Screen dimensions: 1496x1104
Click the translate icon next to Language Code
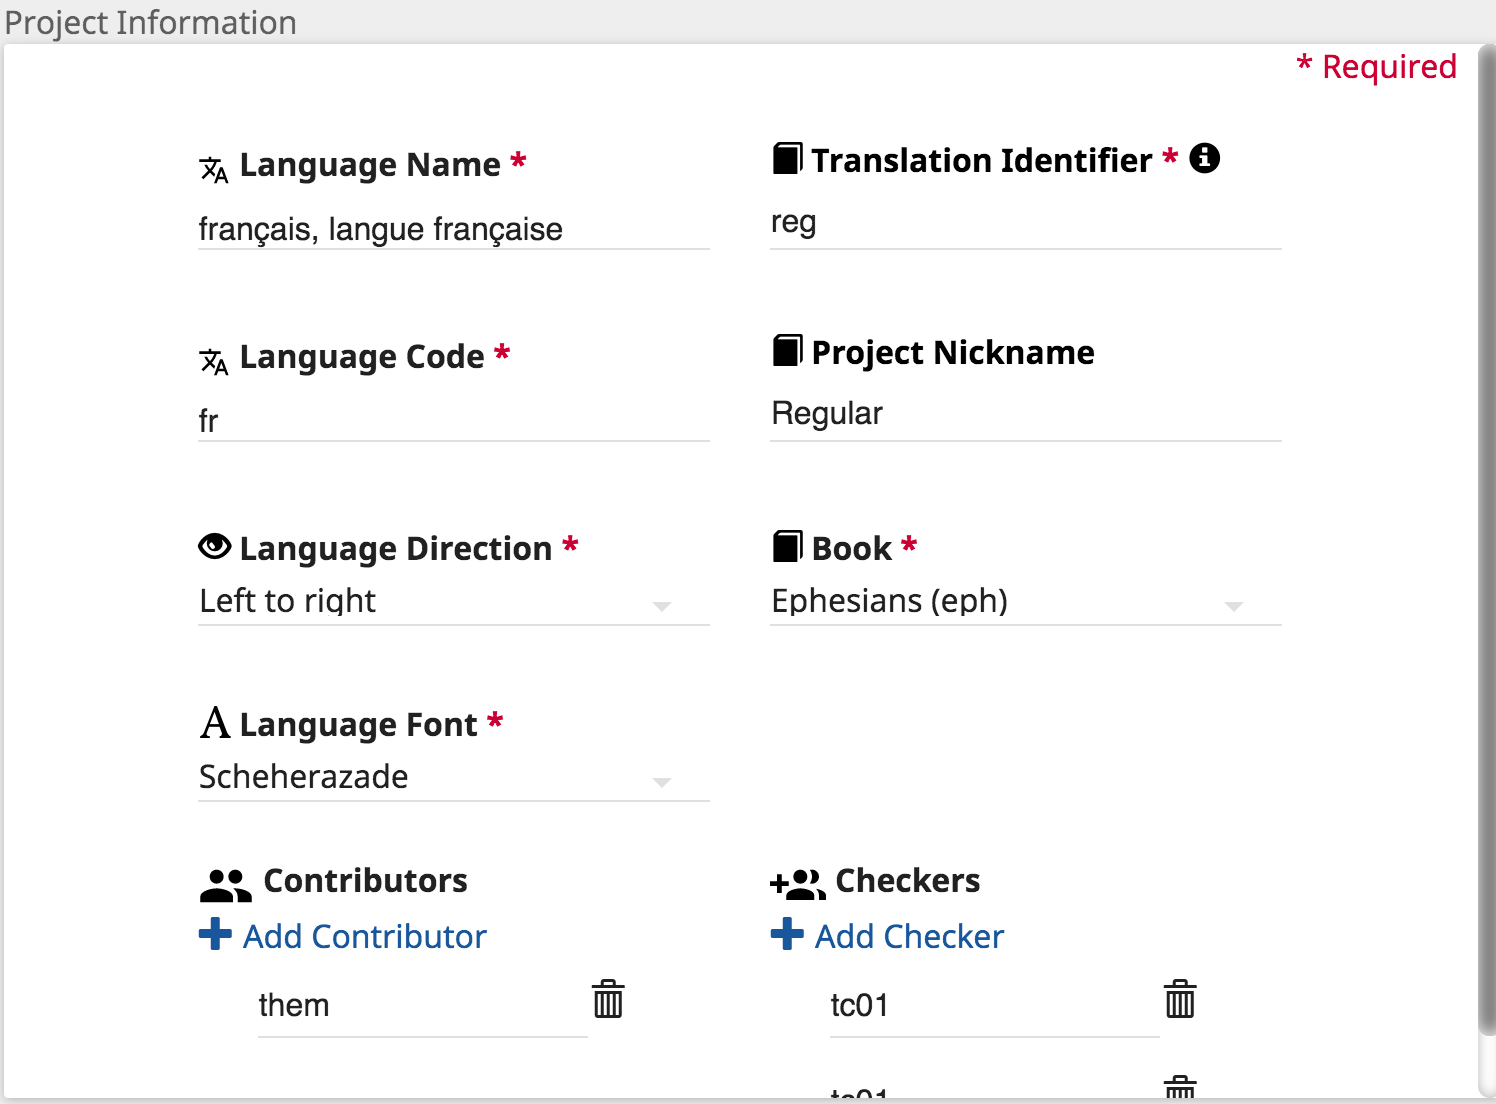click(214, 359)
